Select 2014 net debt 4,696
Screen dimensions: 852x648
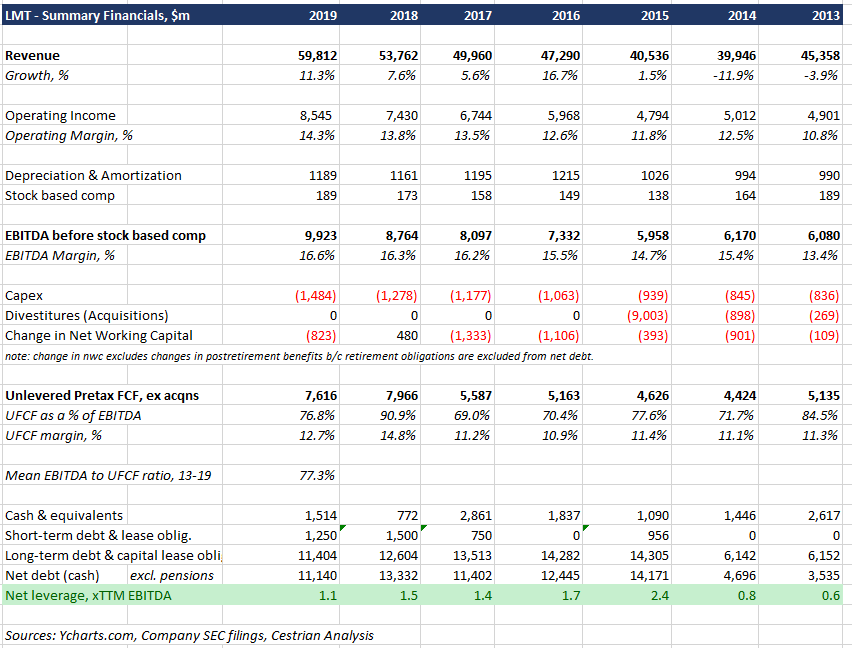[740, 575]
